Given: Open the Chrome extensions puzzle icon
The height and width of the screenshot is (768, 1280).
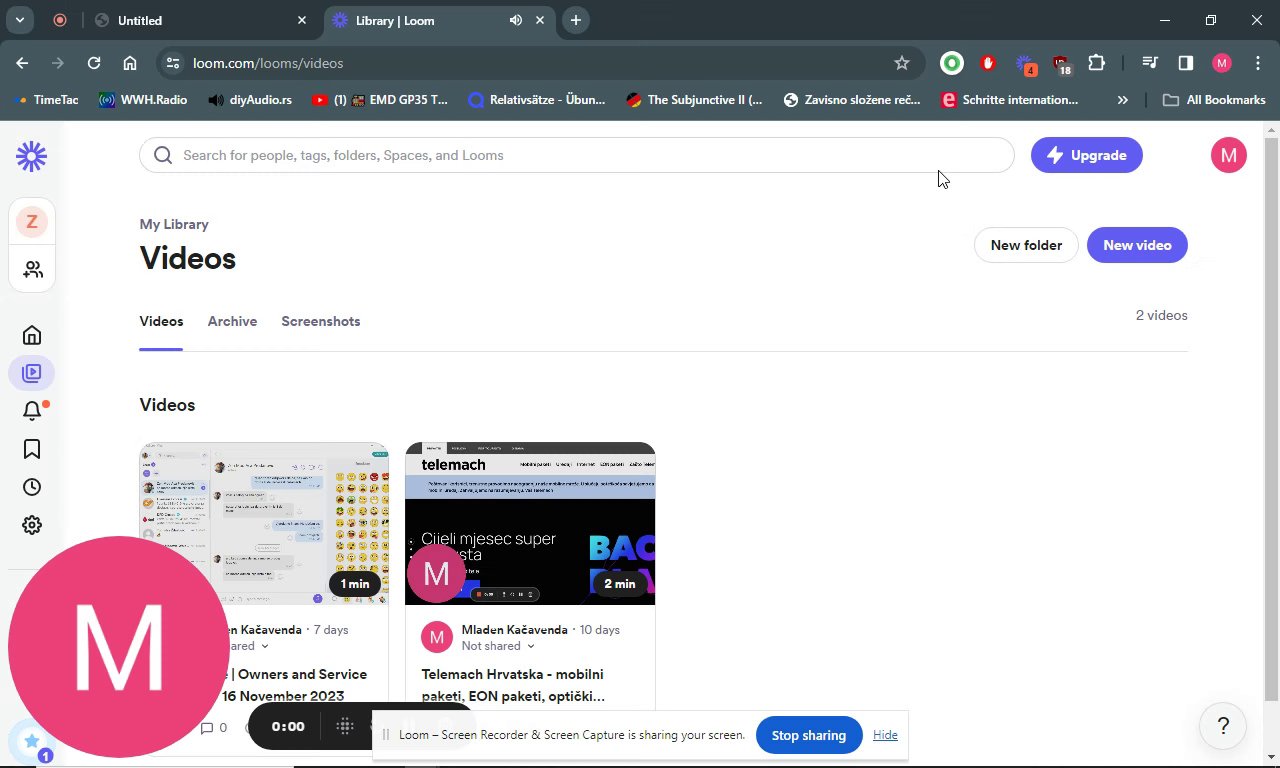Looking at the screenshot, I should tap(1097, 63).
